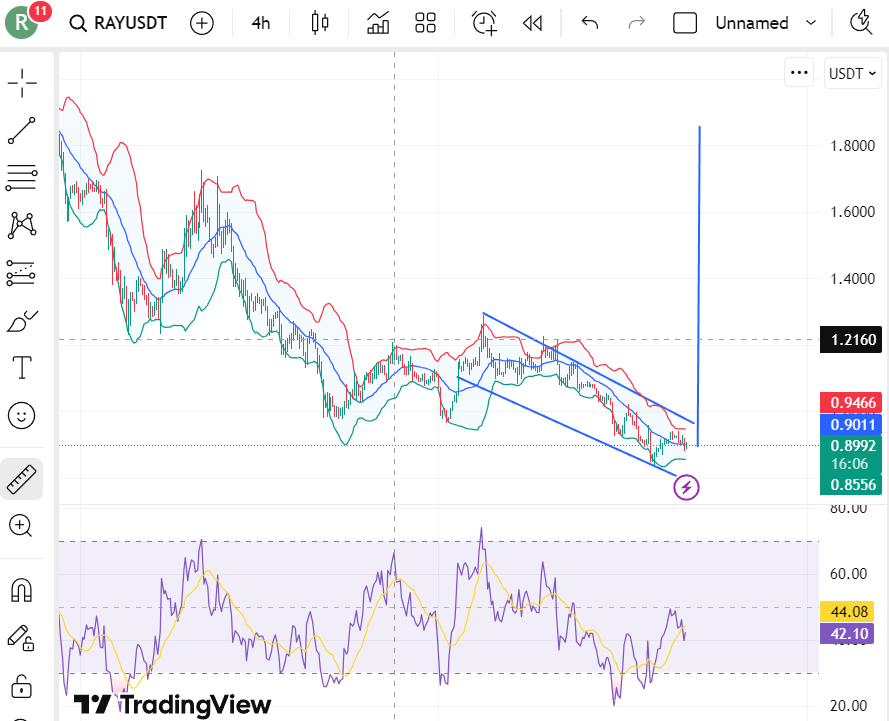Select the Measure ruler tool

point(22,478)
